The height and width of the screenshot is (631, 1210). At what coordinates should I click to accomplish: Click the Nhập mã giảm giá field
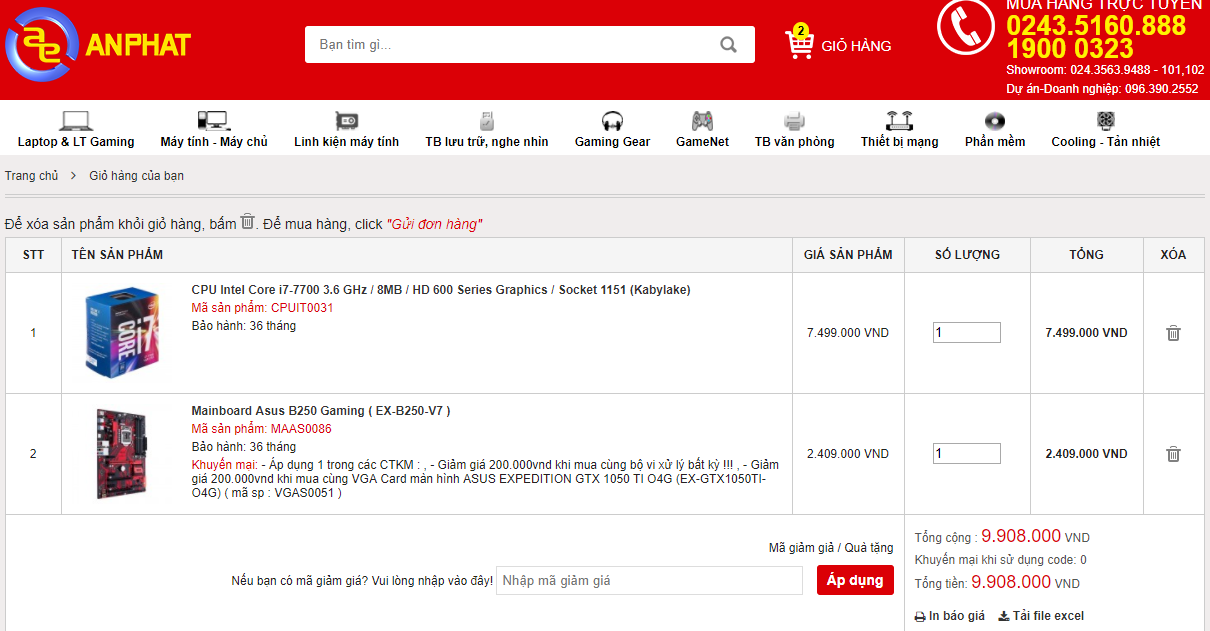[x=650, y=581]
